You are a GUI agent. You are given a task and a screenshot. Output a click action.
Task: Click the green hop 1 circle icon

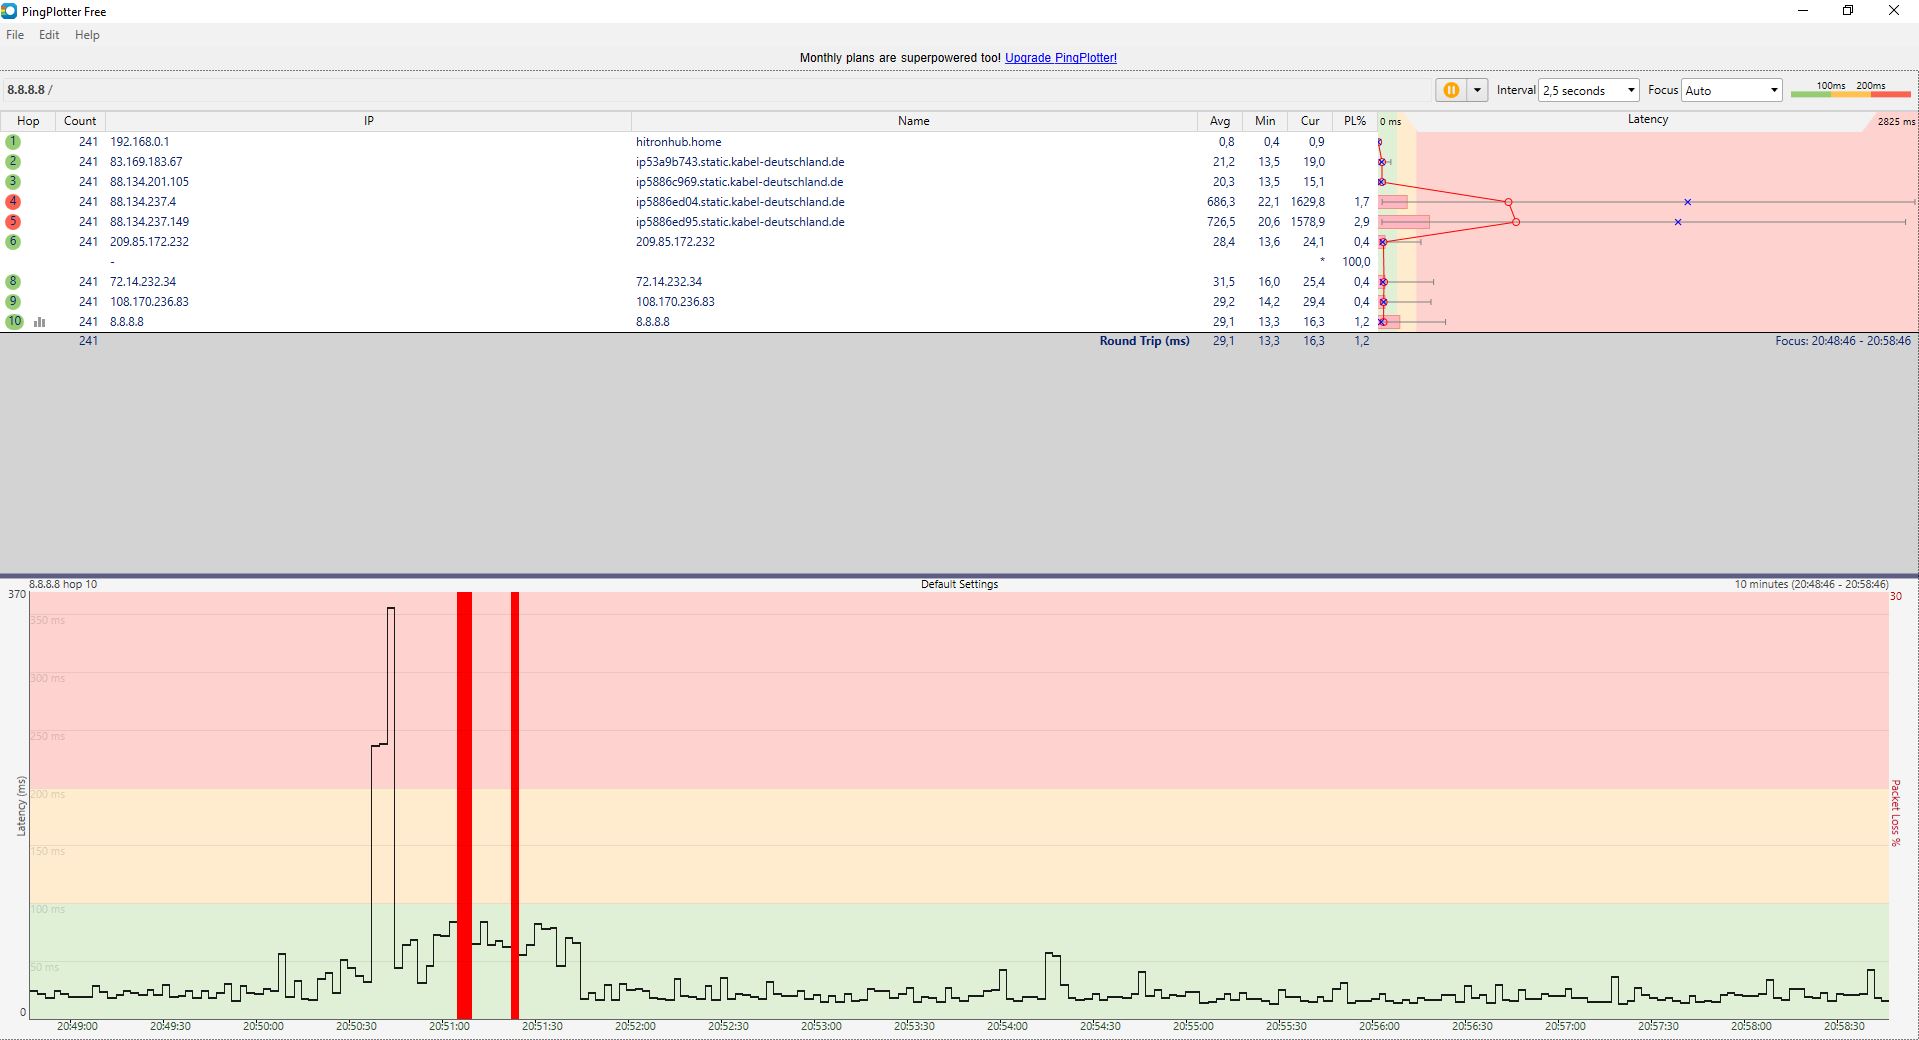[x=13, y=142]
